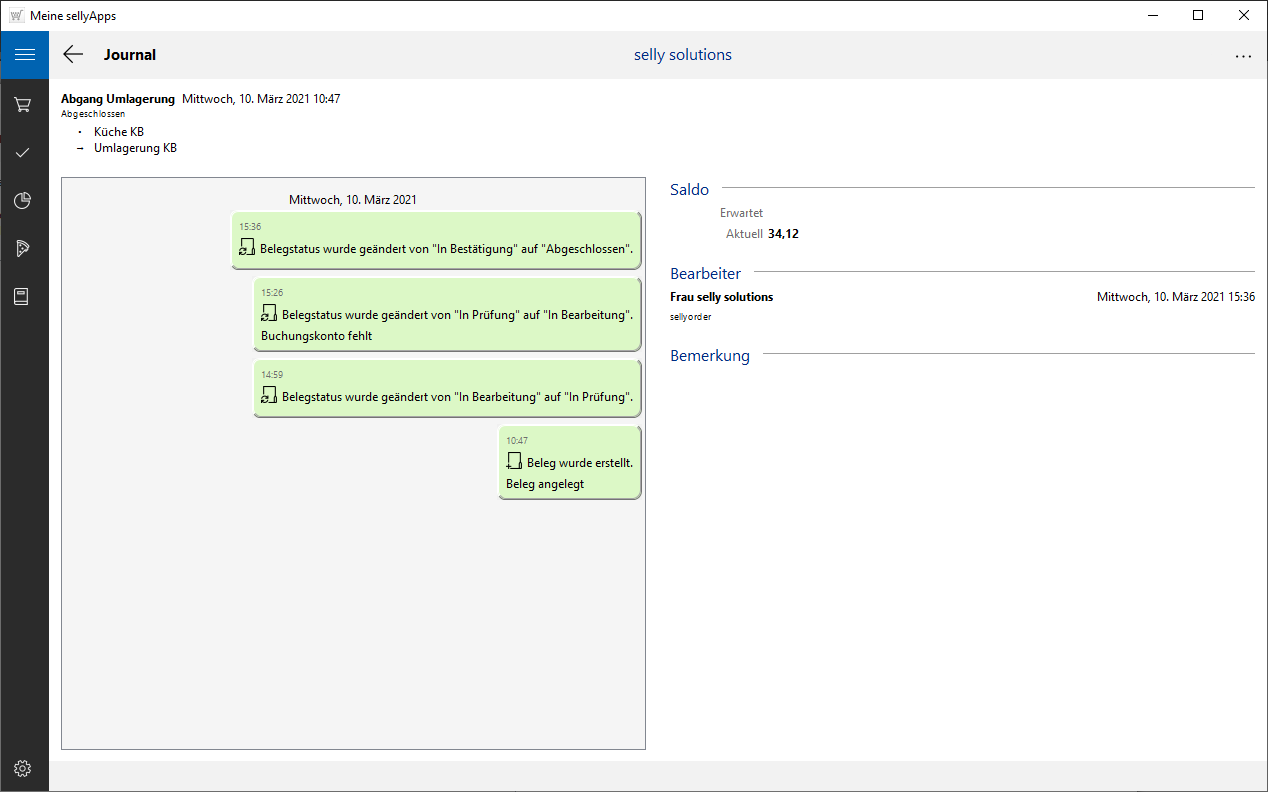Open the three-dot more options menu

1243,57
